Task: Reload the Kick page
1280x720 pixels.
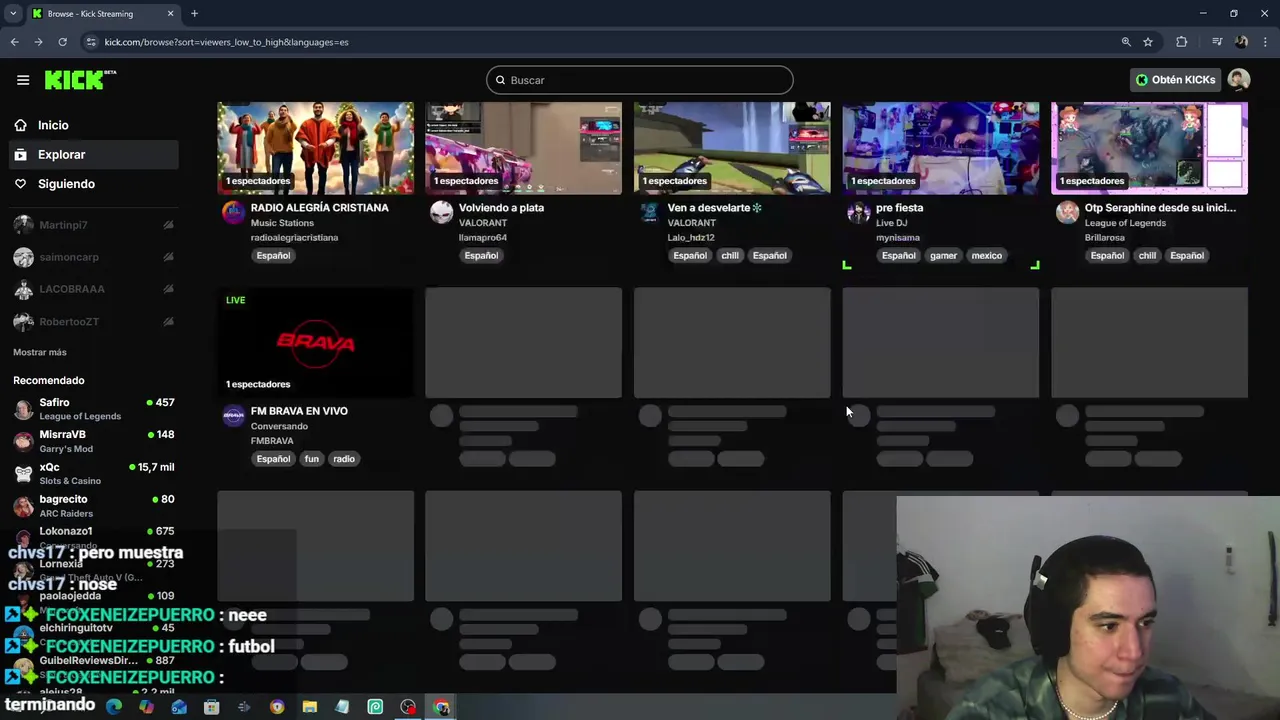Action: (62, 42)
